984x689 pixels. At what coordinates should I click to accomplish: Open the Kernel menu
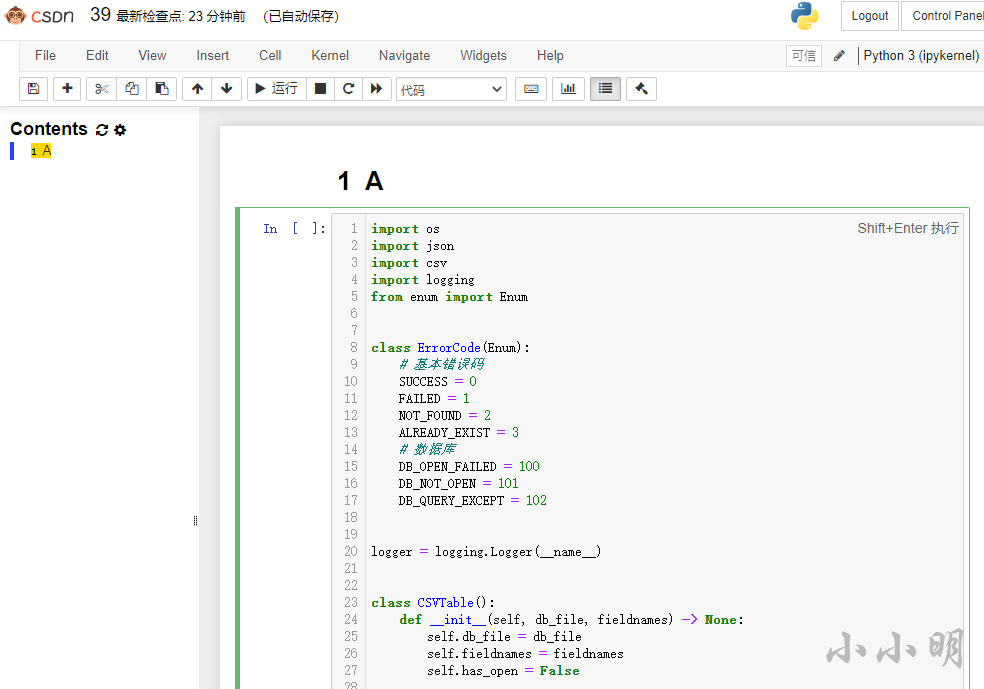pyautogui.click(x=329, y=55)
